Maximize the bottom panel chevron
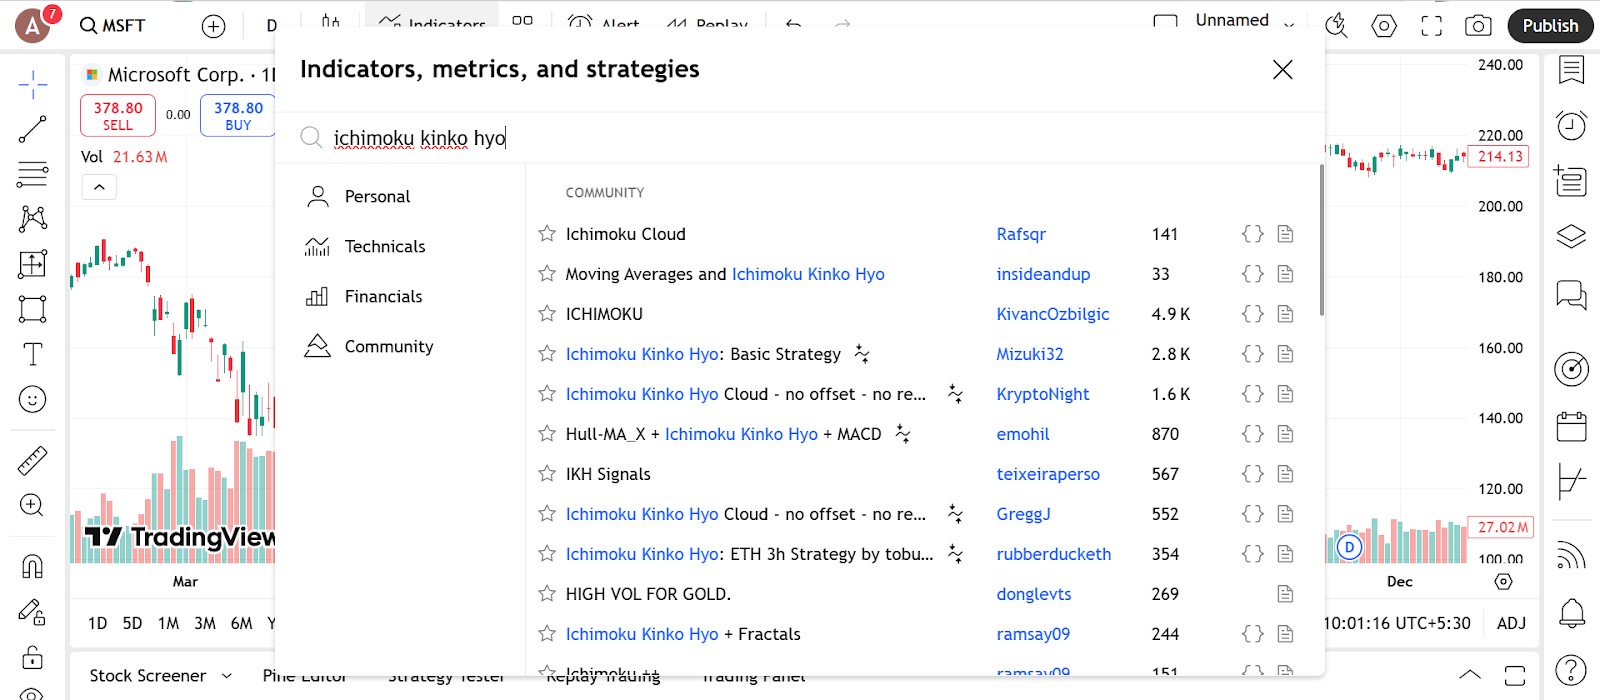 [x=1470, y=674]
